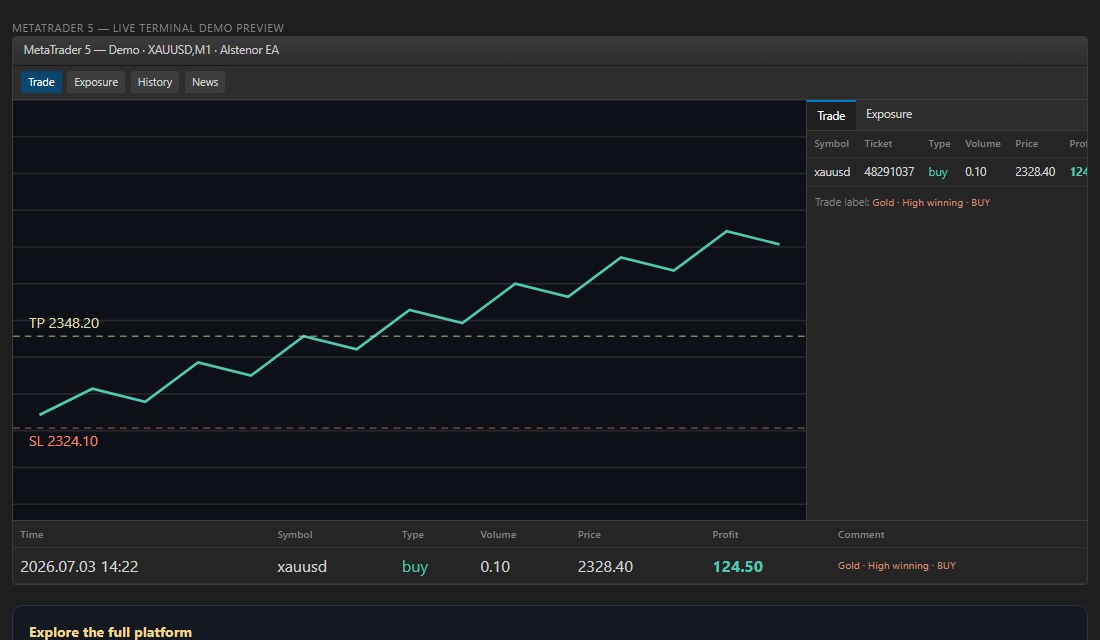Click the Profit column header in bottom table
Screen dimensions: 1100x640
pos(725,535)
